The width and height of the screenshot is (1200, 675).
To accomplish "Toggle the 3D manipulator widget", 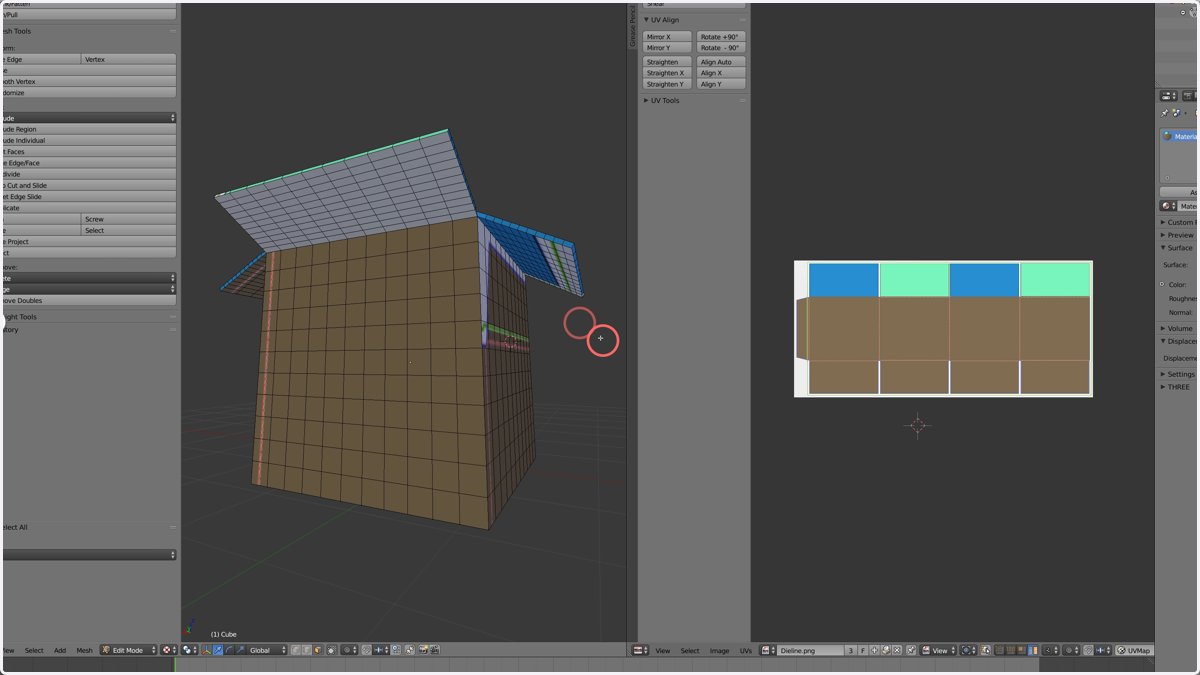I will (207, 650).
